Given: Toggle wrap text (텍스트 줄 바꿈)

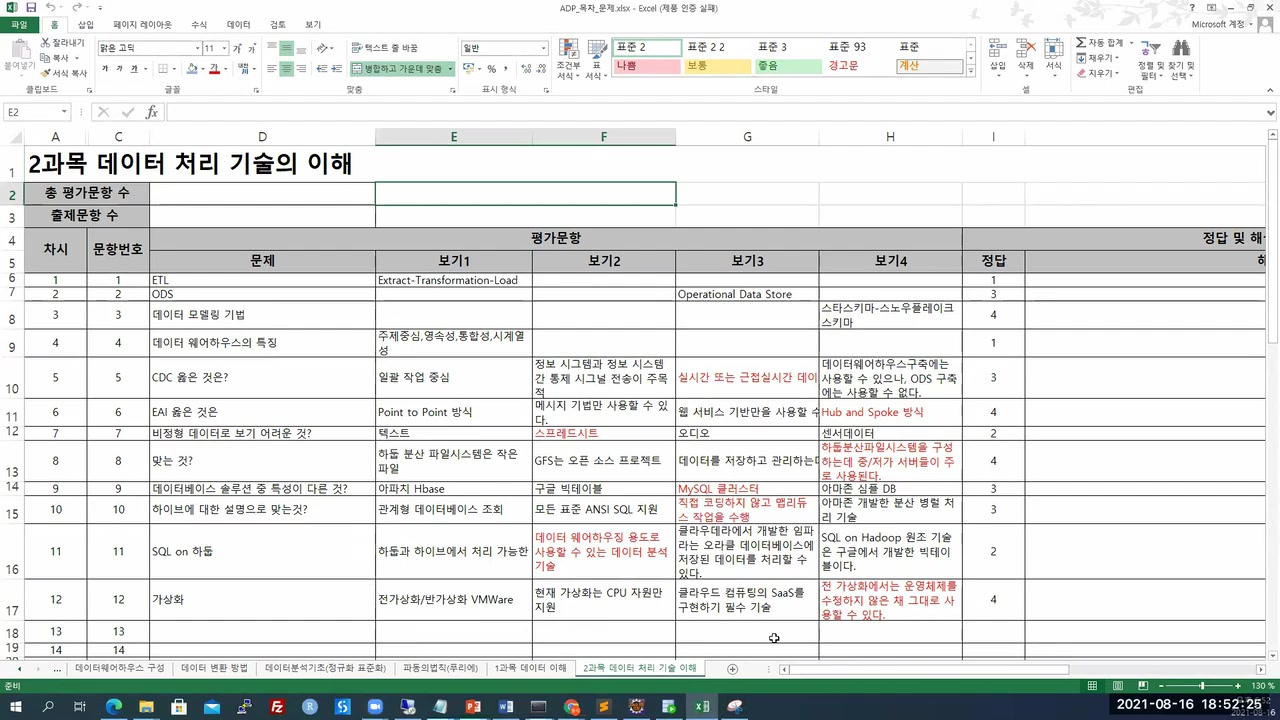Looking at the screenshot, I should [385, 47].
